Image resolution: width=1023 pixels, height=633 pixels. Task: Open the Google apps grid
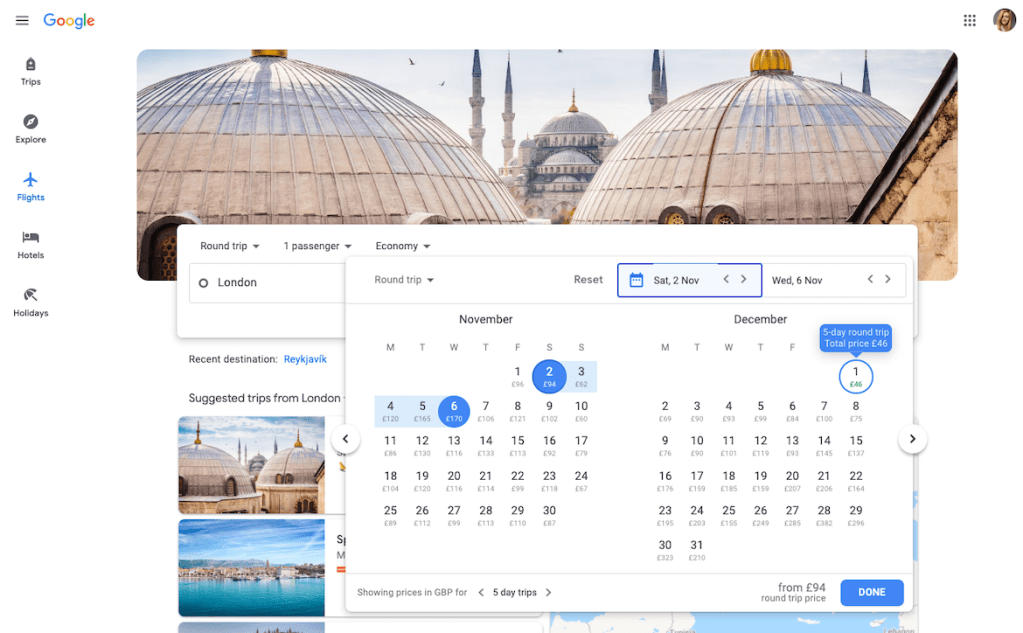(969, 21)
